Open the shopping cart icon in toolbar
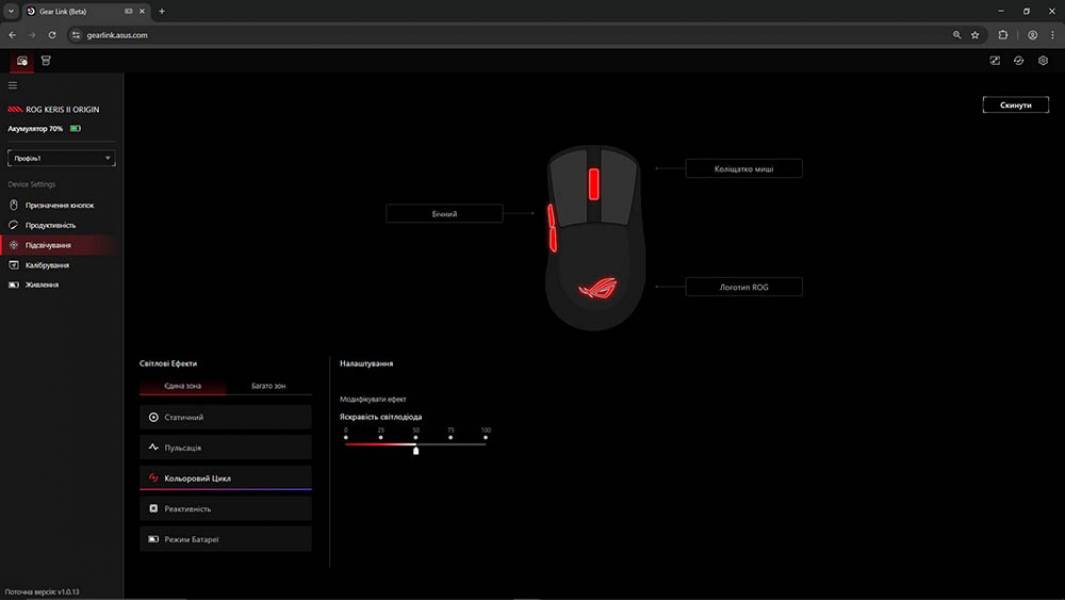This screenshot has width=1065, height=600. coord(44,60)
